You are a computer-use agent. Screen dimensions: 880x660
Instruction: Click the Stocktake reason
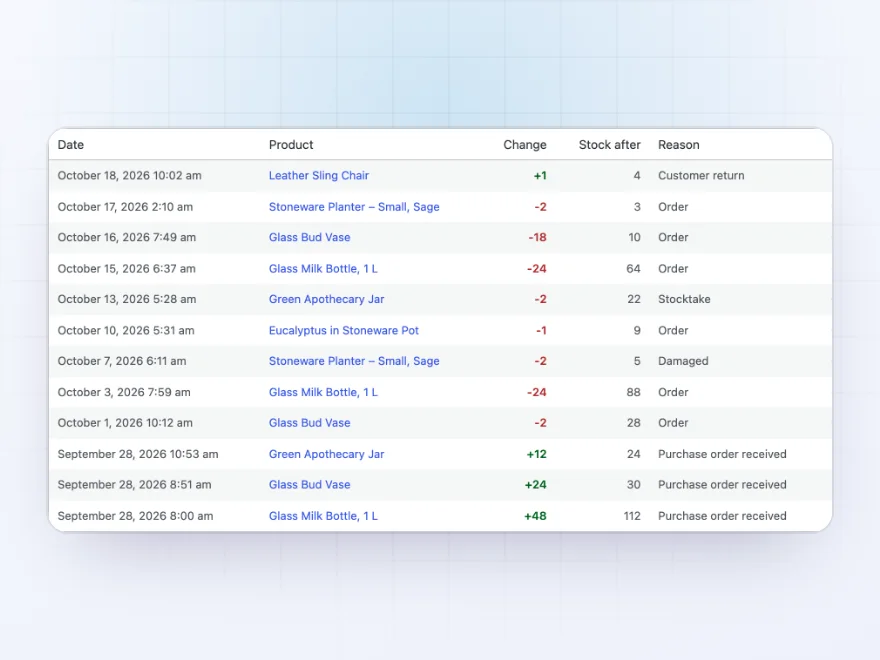684,299
